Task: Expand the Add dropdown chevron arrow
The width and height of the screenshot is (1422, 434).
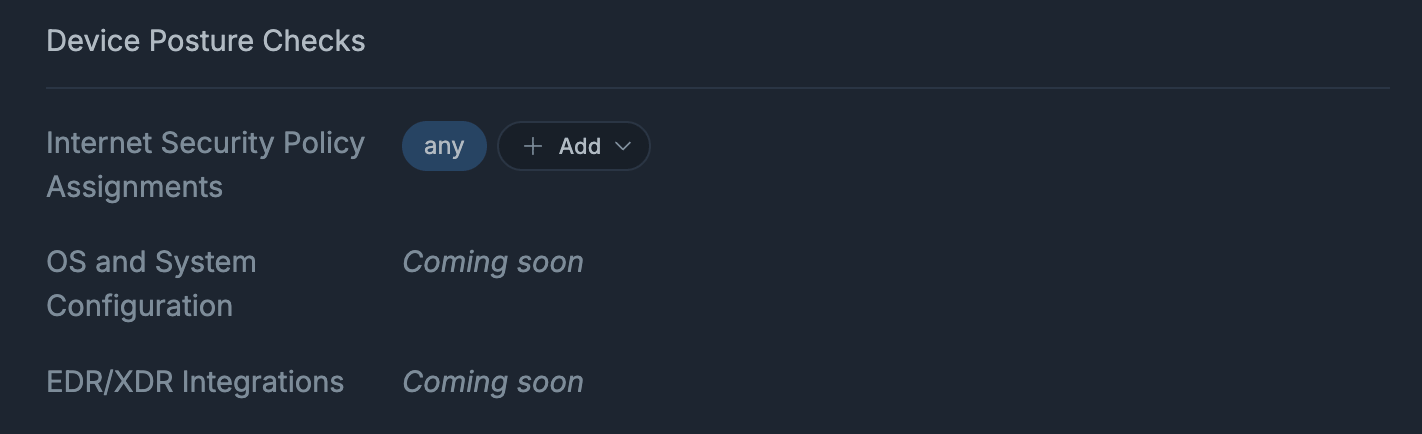Action: click(x=623, y=146)
